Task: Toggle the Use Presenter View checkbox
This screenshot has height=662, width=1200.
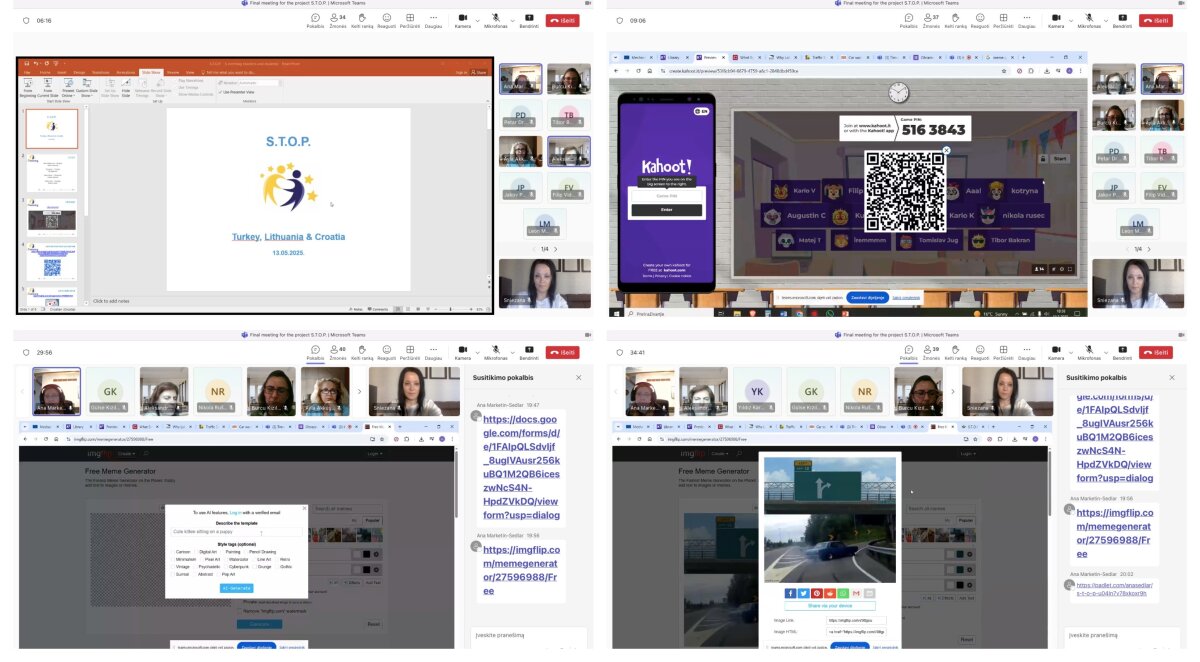Action: [x=221, y=92]
